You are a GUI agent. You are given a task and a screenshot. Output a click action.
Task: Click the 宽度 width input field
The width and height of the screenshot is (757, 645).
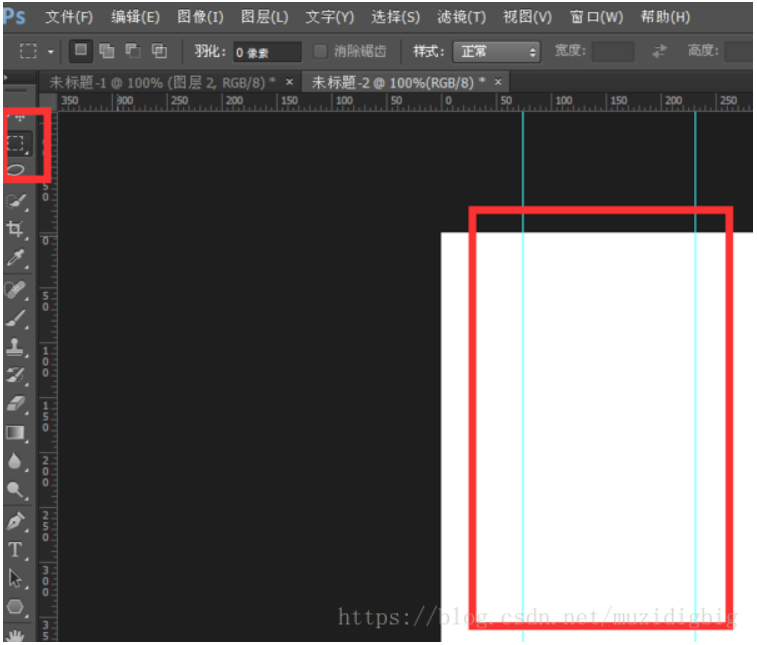pos(613,51)
